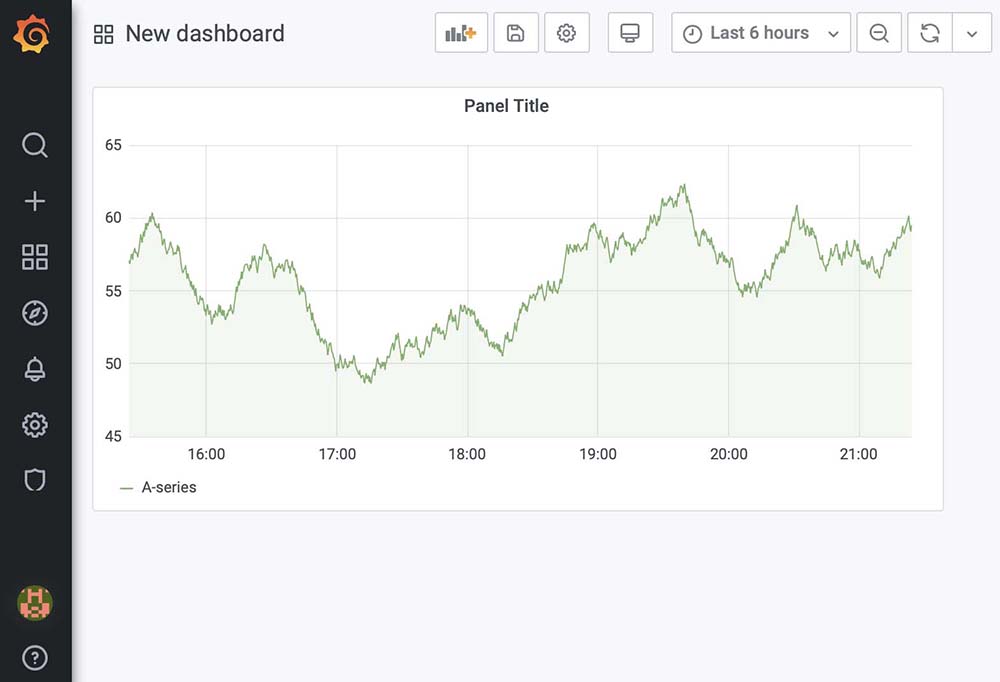Open Grafana home logo
Viewport: 1000px width, 682px height.
click(31, 34)
